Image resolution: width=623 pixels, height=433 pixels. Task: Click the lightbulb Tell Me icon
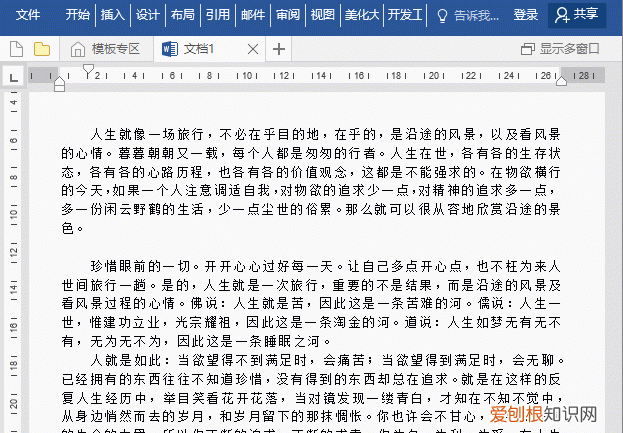point(442,16)
